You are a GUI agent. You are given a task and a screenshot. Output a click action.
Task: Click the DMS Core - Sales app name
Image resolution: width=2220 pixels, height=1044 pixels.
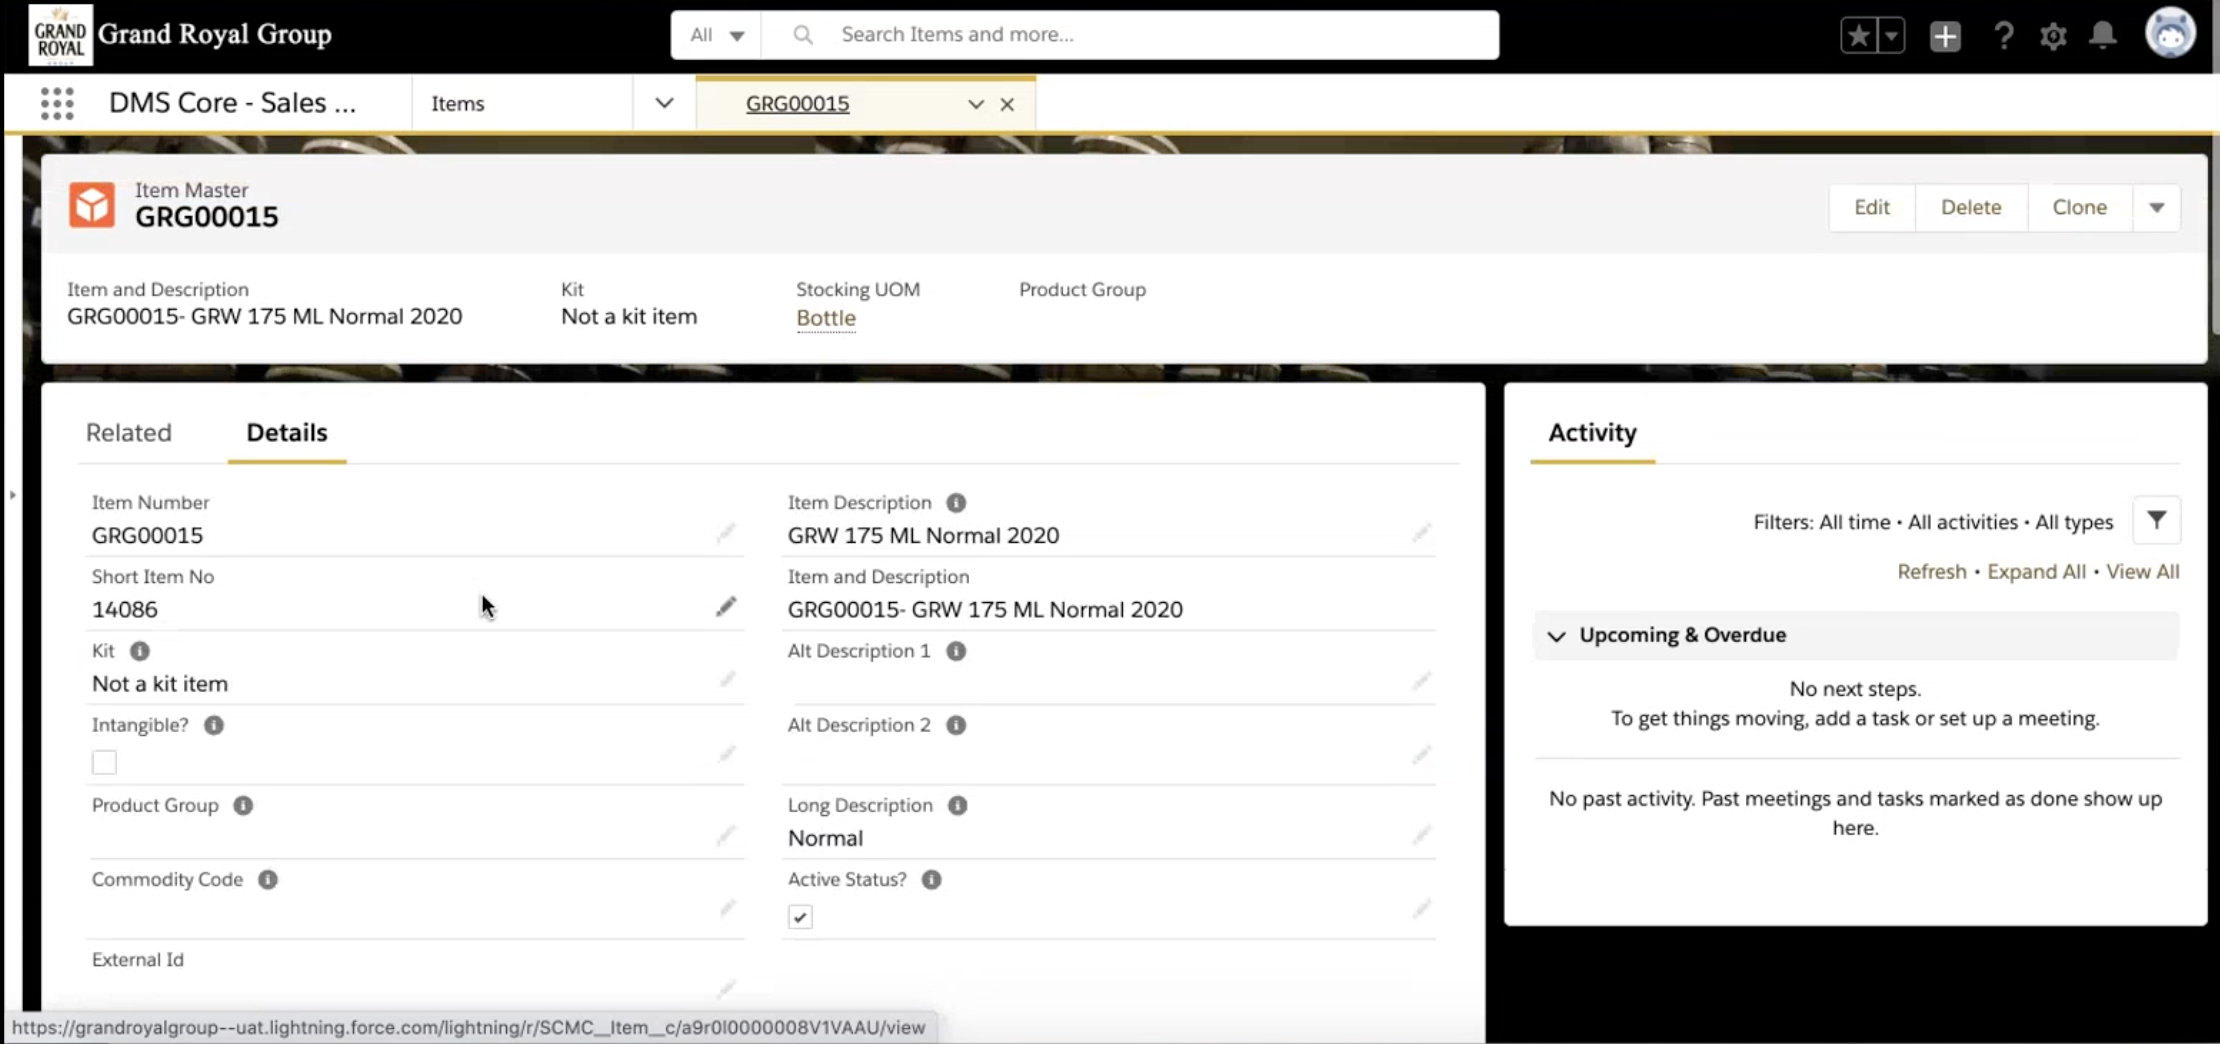point(233,103)
